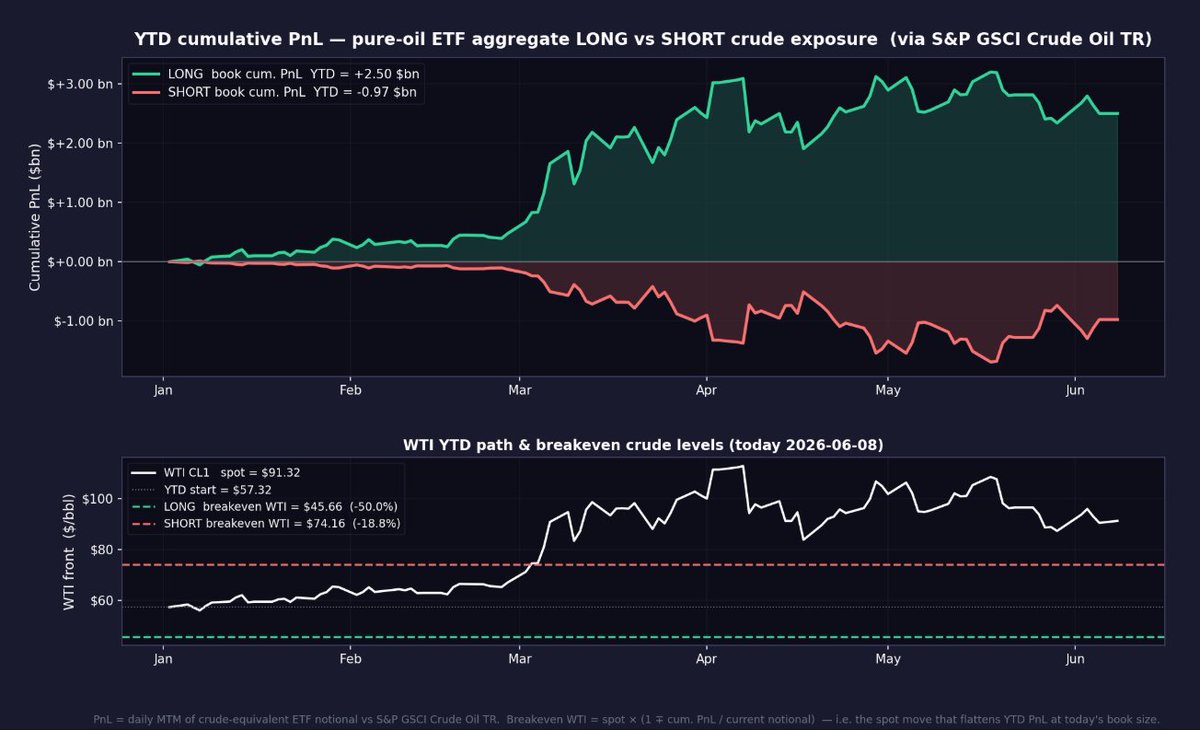Image resolution: width=1200 pixels, height=730 pixels.
Task: Click the May tick label on WTI chart
Action: point(887,660)
